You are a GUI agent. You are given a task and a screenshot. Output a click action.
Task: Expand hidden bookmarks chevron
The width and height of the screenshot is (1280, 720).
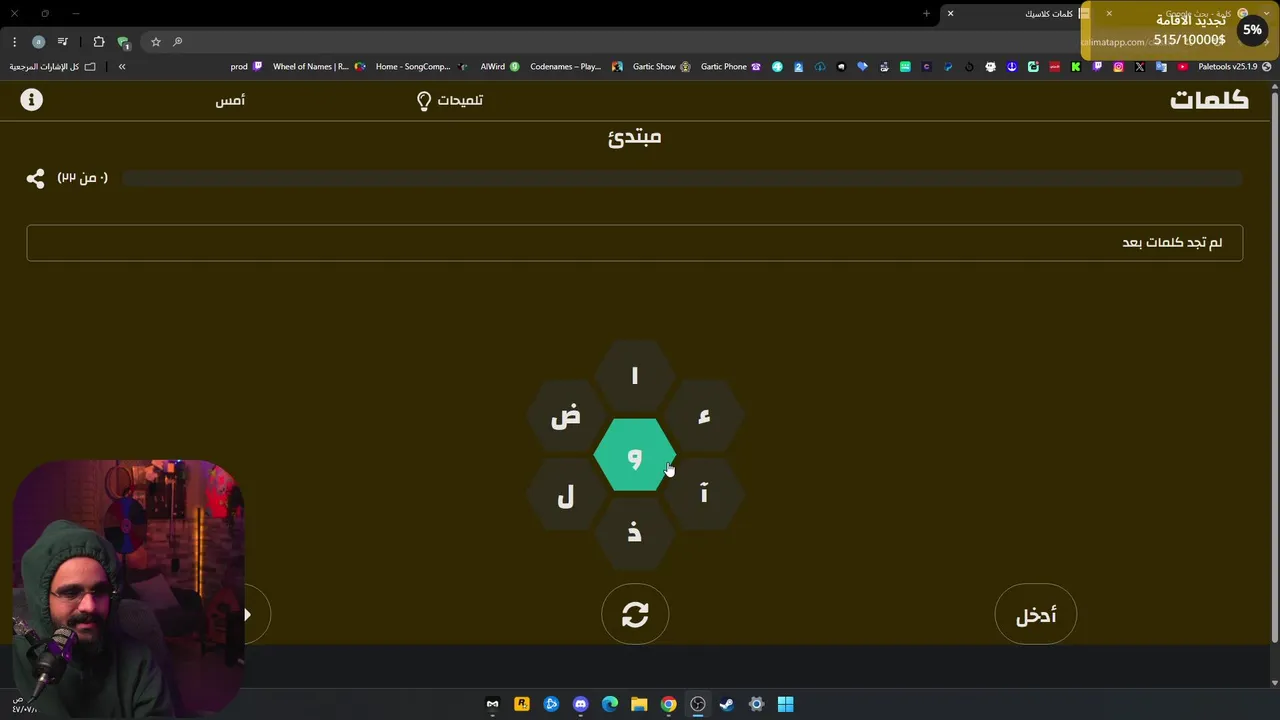tap(122, 67)
